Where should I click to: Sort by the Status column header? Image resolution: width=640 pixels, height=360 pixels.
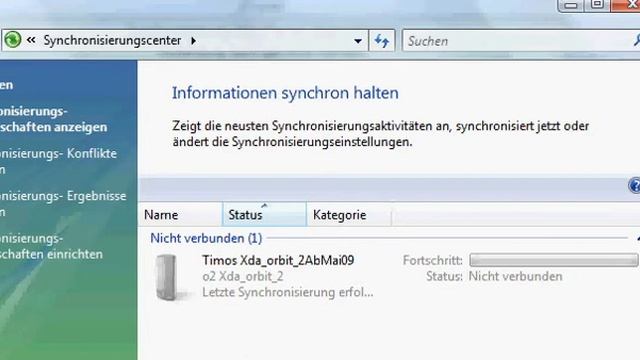click(x=264, y=215)
